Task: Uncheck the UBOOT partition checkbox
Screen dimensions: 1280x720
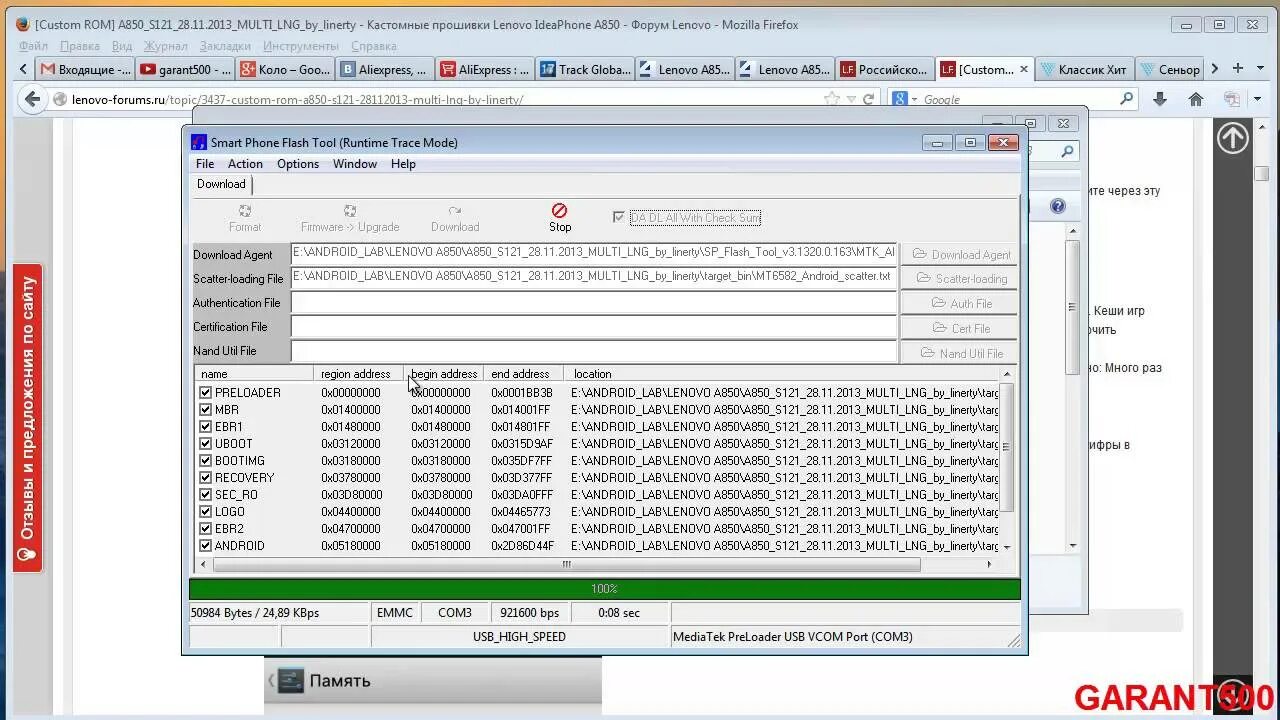Action: click(x=205, y=444)
